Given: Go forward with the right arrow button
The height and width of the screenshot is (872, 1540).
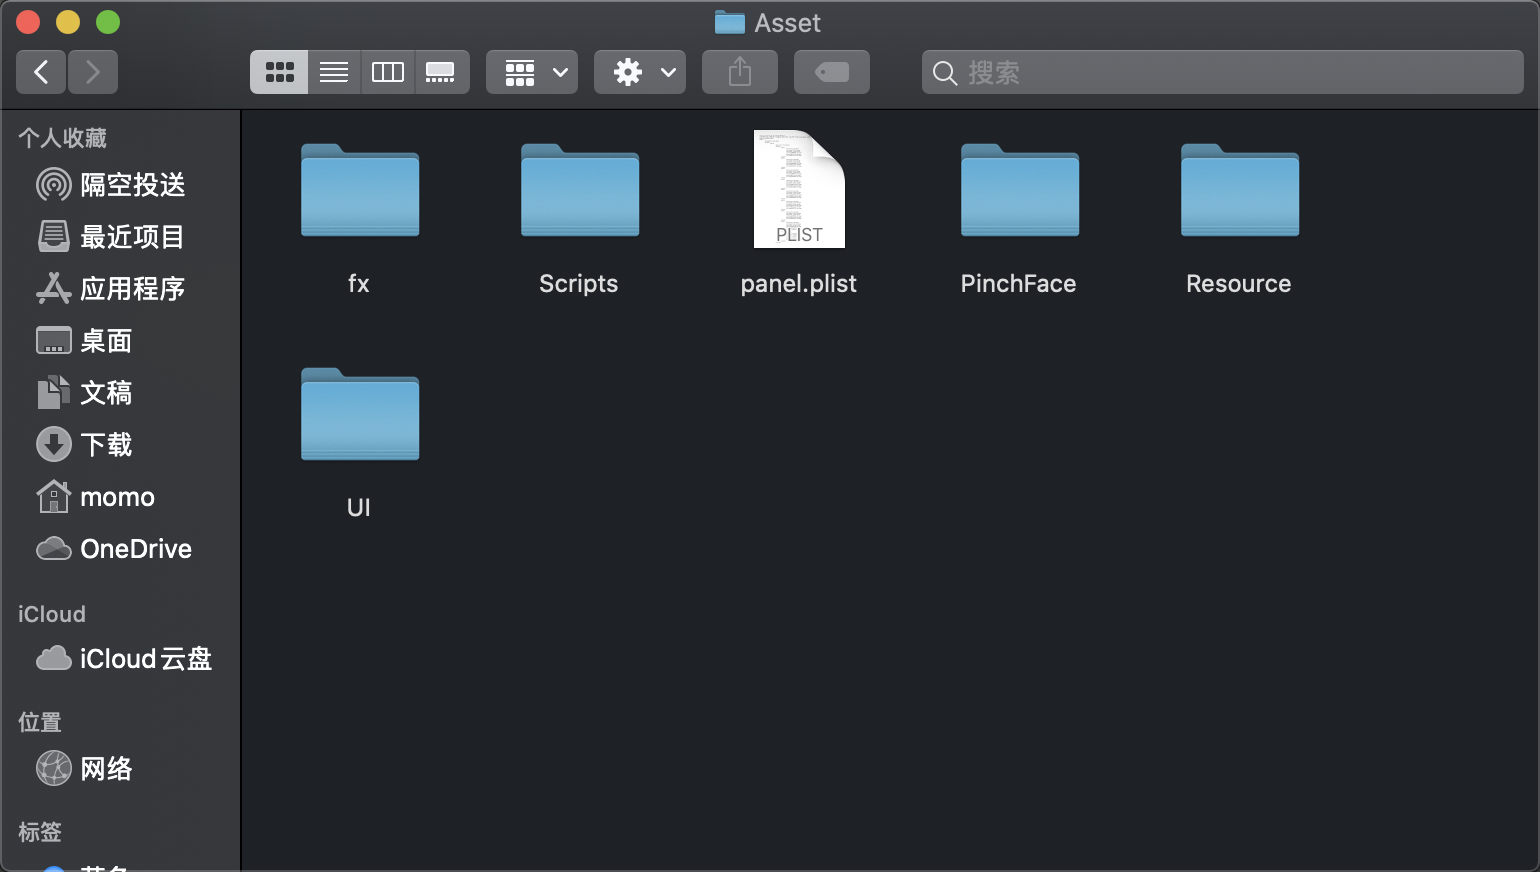Looking at the screenshot, I should (x=93, y=72).
